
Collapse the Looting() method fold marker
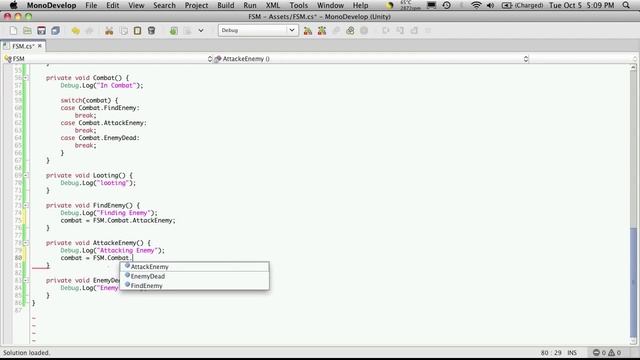(x=26, y=175)
